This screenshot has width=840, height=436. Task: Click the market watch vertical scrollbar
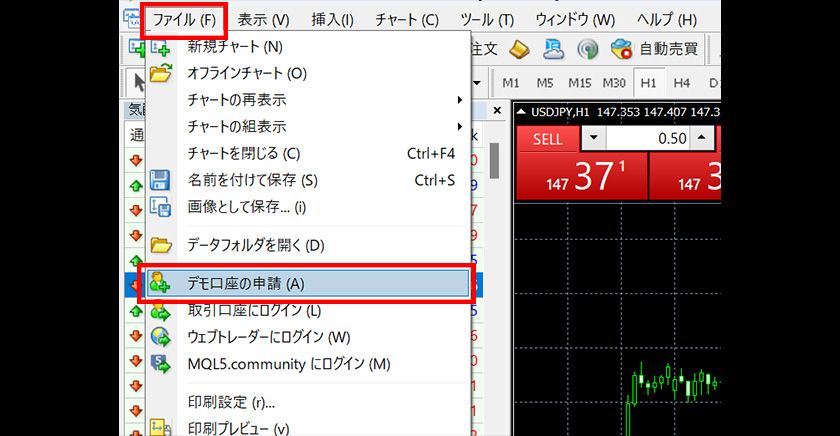tap(494, 161)
